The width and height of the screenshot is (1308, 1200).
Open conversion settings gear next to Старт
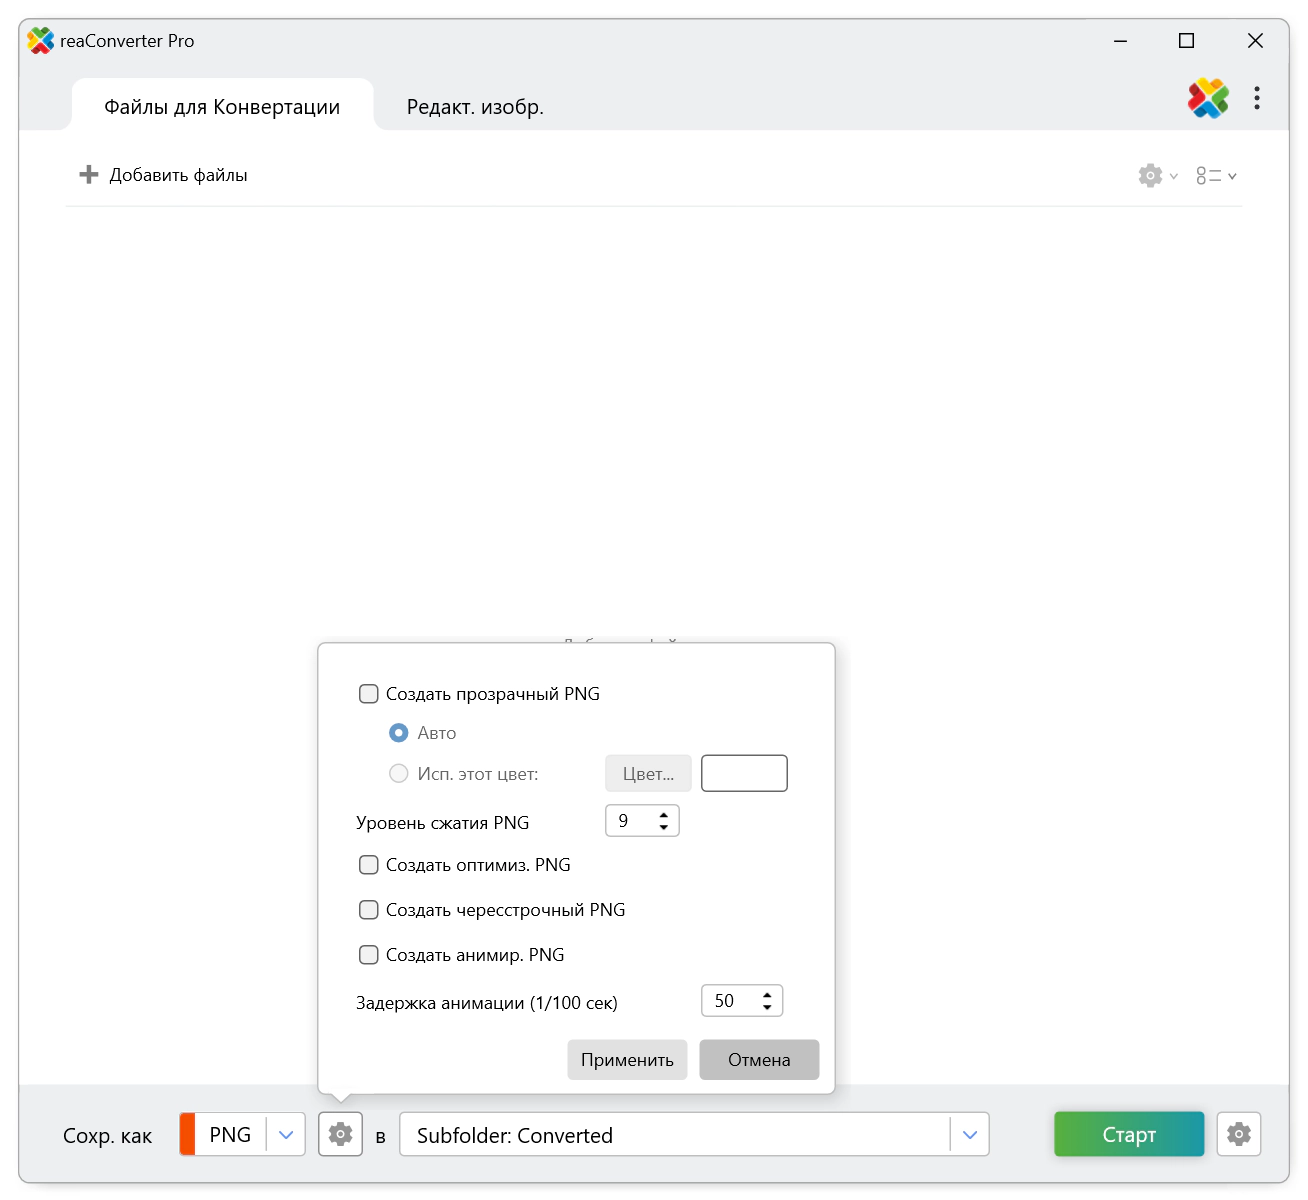1239,1134
